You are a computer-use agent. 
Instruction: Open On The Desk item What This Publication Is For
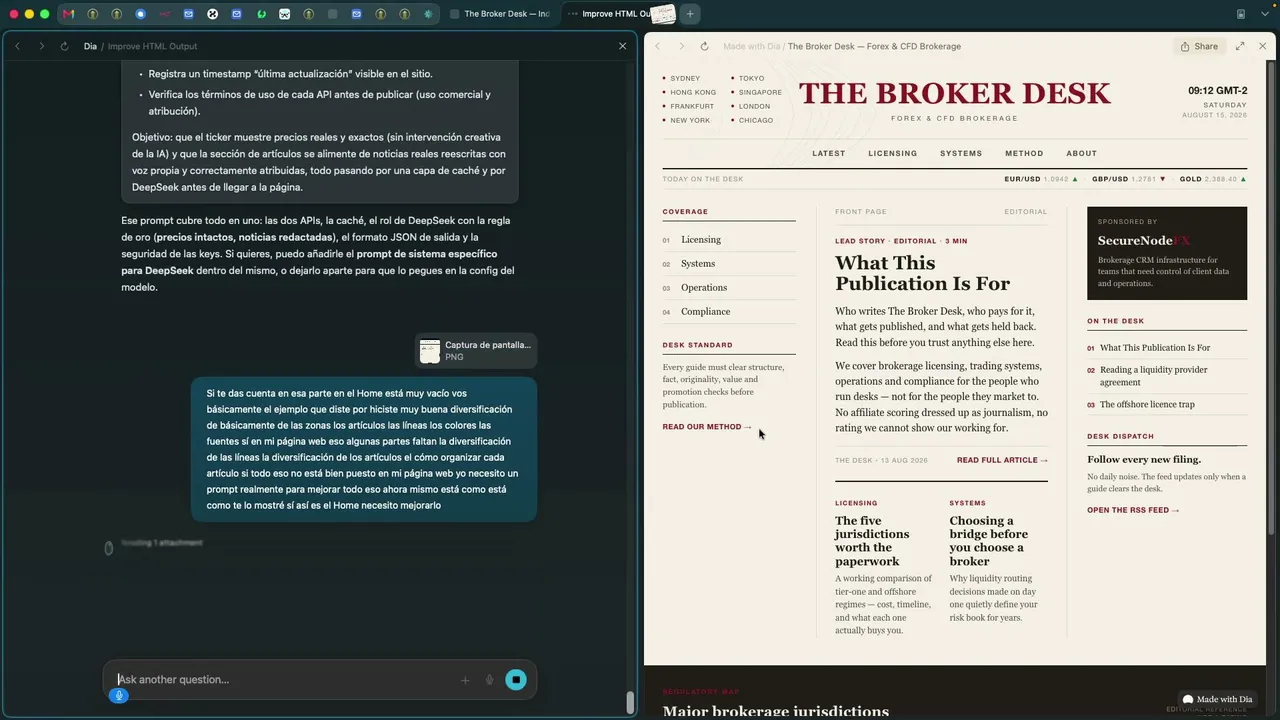coord(1155,348)
